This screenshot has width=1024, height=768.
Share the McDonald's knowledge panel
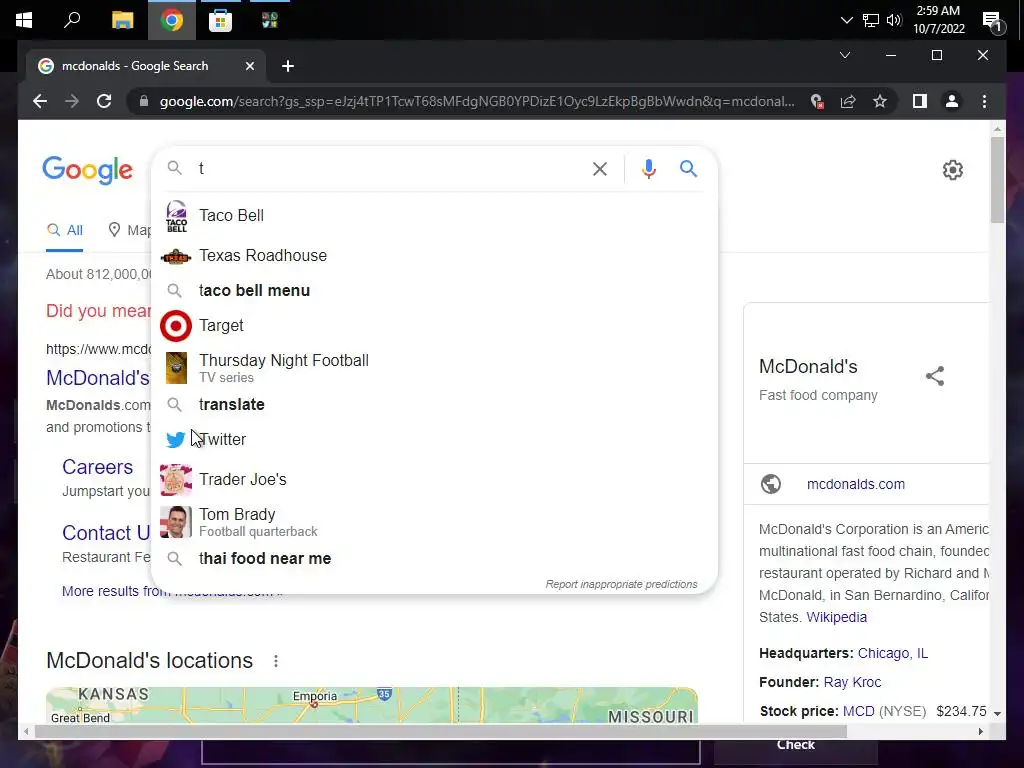tap(935, 376)
